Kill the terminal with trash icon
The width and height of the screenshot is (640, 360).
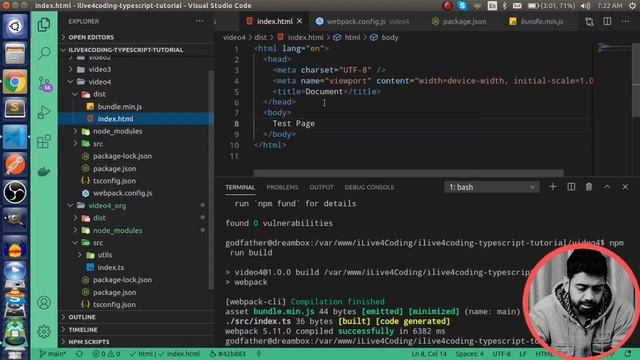coord(589,187)
